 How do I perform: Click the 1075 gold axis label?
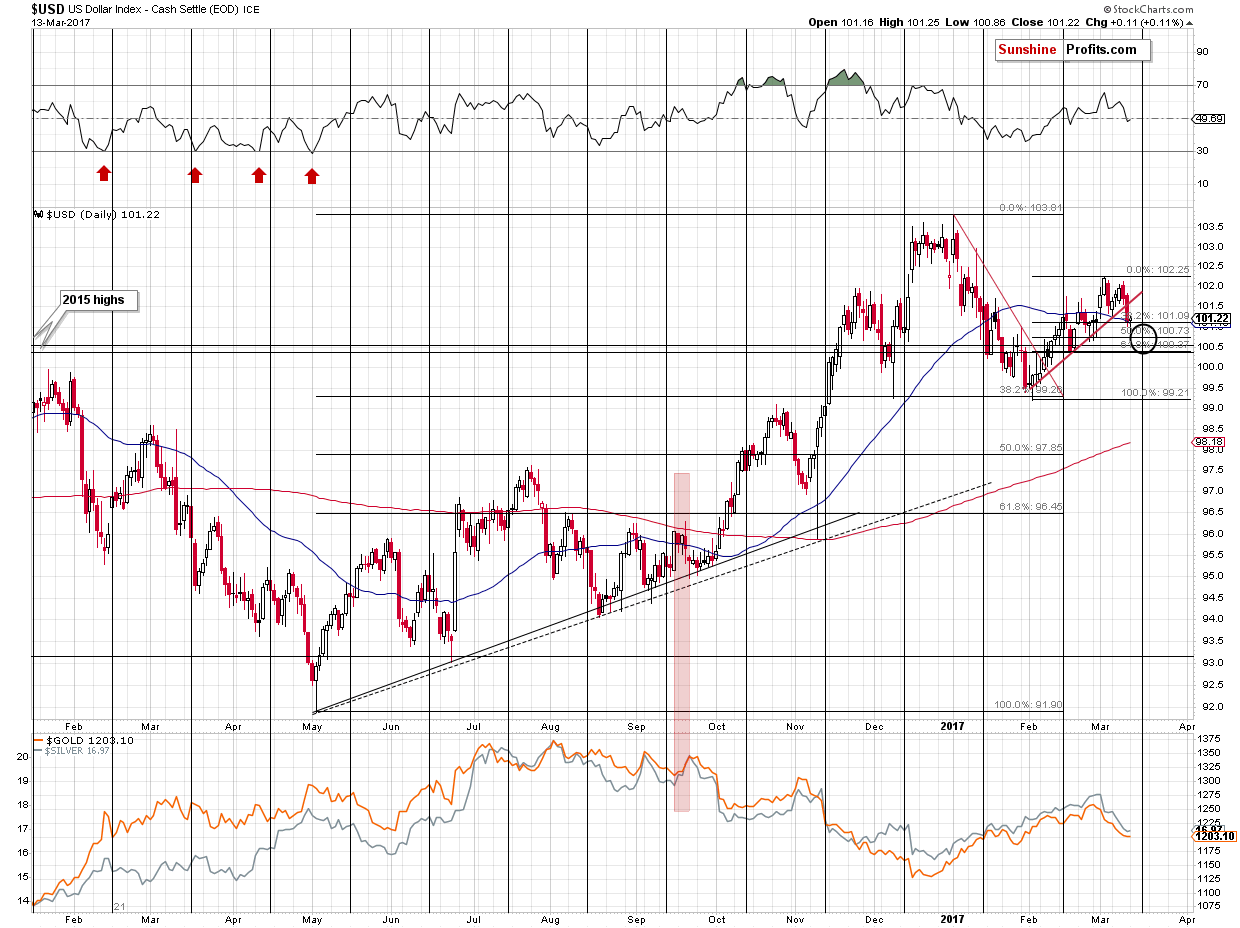[x=1208, y=906]
